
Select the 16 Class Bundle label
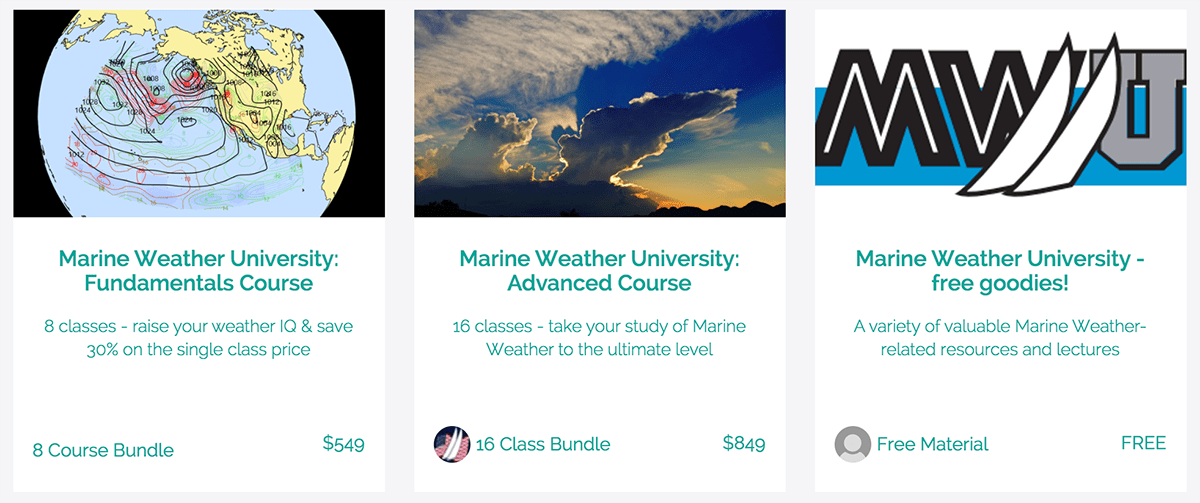coord(542,444)
